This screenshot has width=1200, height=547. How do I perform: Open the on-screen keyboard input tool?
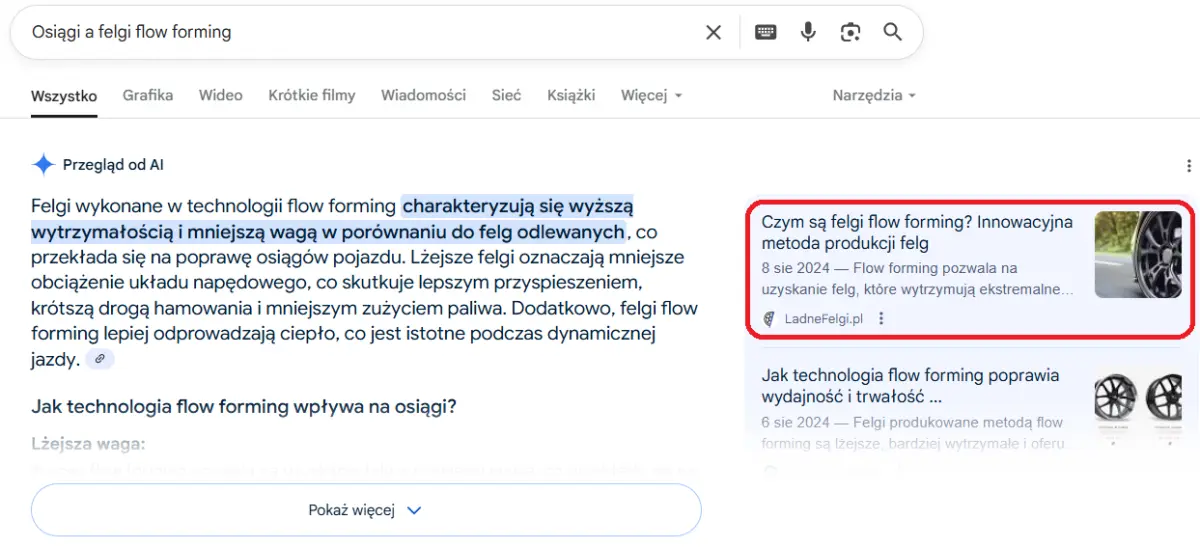765,32
